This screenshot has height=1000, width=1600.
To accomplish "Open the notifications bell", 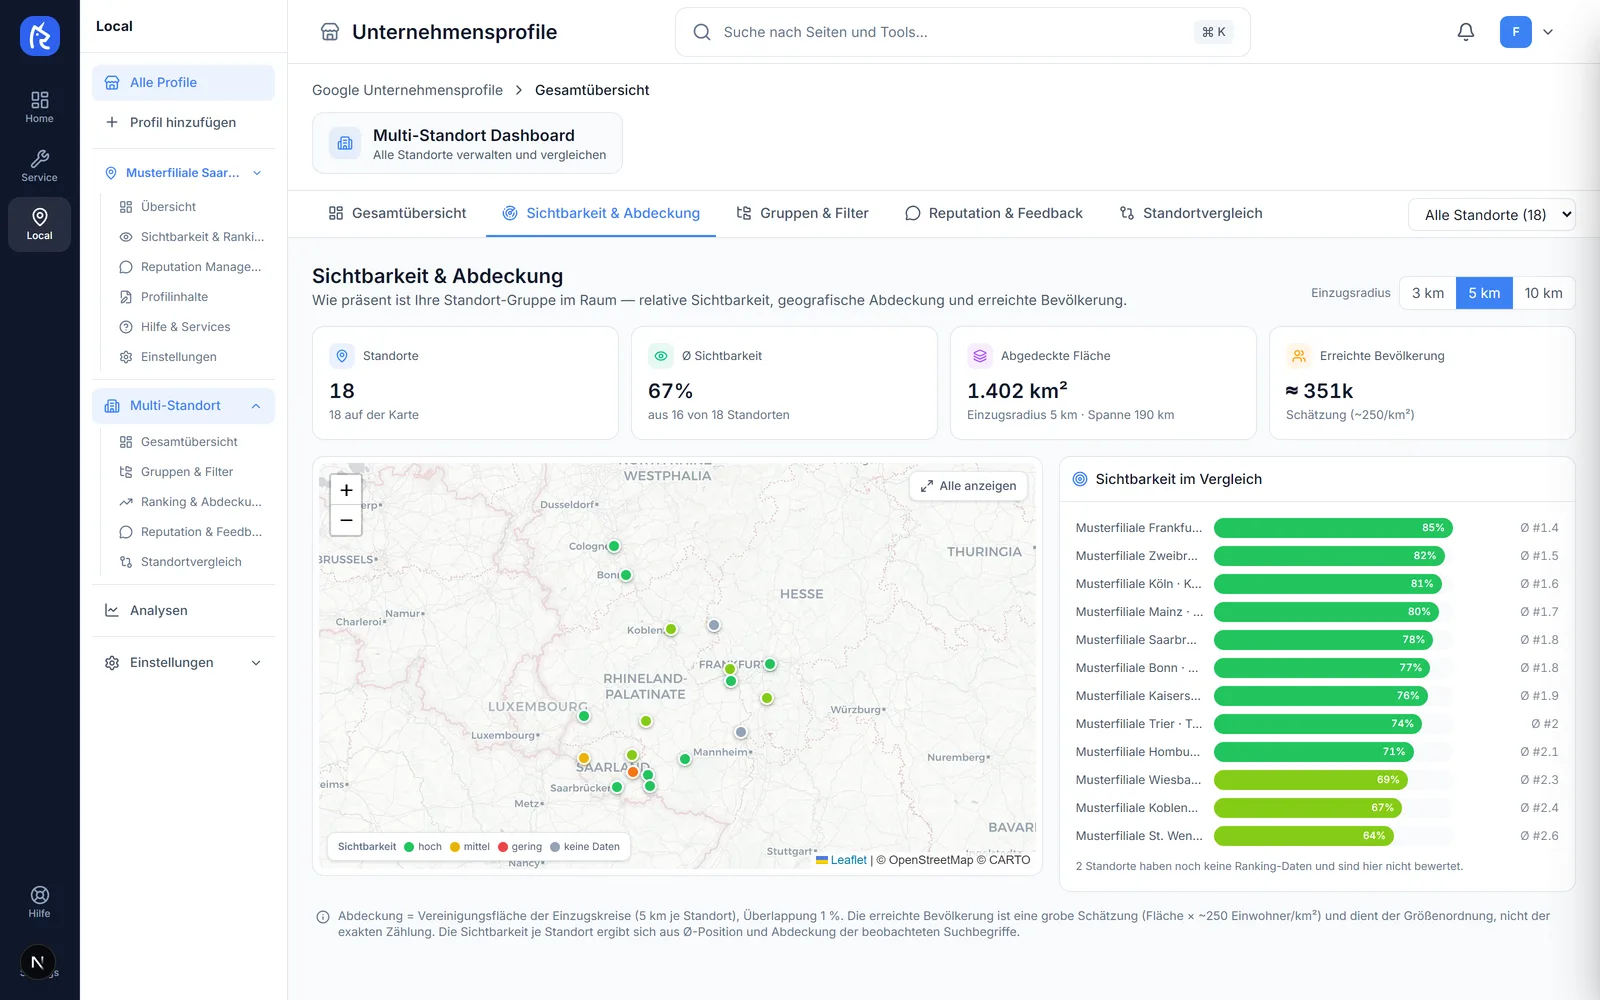I will 1466,32.
